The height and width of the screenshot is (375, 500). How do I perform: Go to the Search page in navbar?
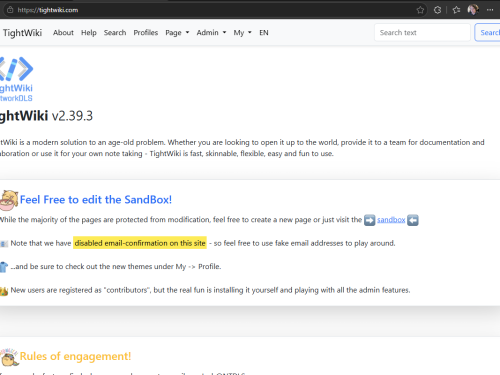115,33
